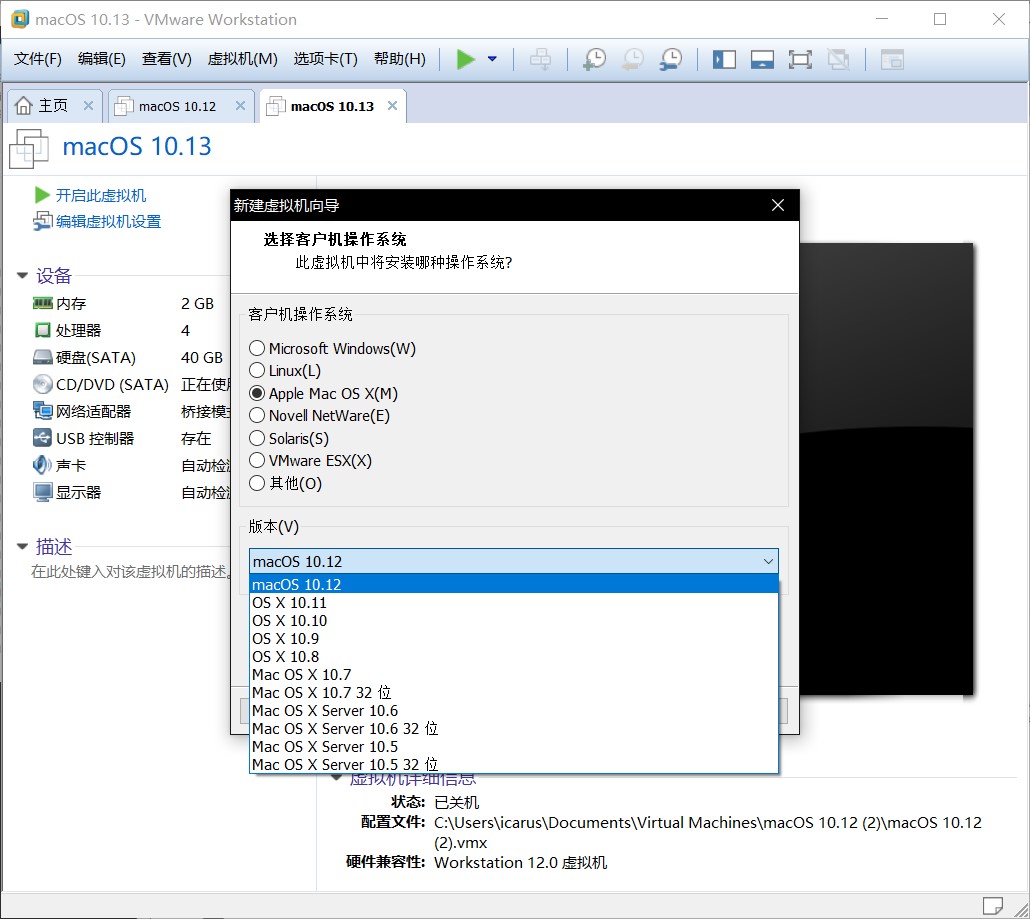The height and width of the screenshot is (919, 1030).
Task: Switch to the 主页 tab
Action: click(53, 105)
